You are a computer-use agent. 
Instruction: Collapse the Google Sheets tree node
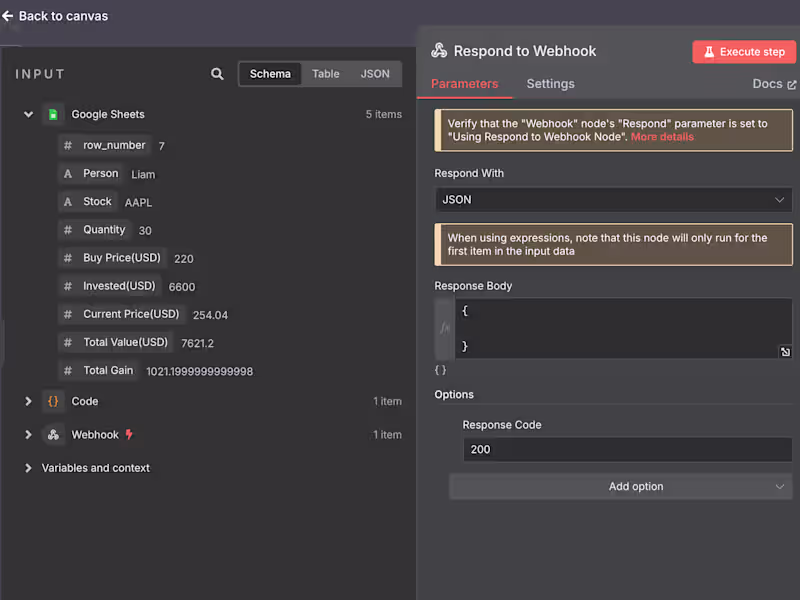coord(29,115)
